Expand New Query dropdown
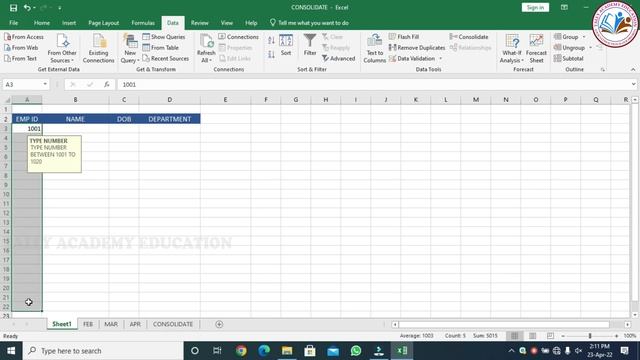The image size is (640, 360). pos(130,56)
